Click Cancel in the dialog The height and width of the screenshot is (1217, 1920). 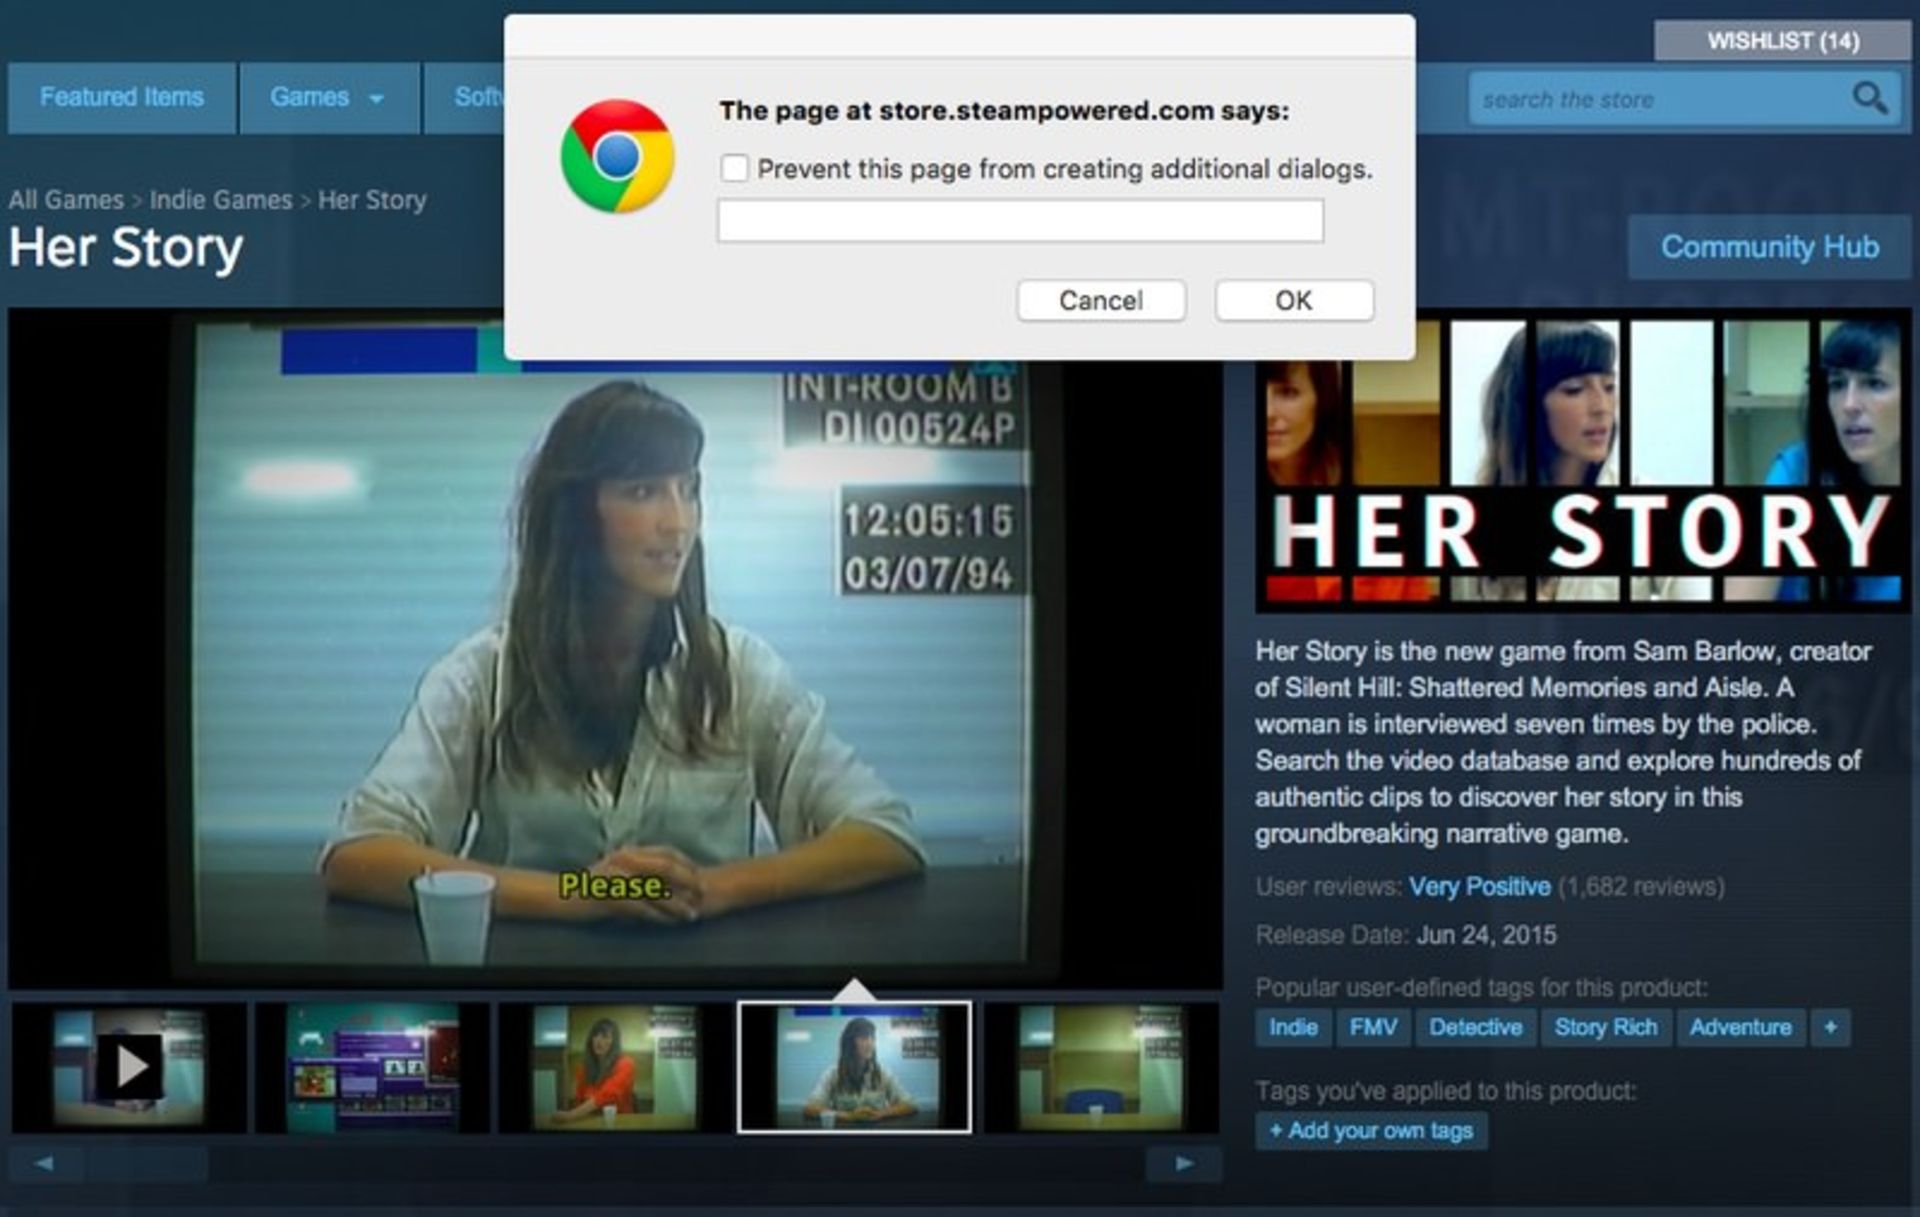[x=1101, y=300]
